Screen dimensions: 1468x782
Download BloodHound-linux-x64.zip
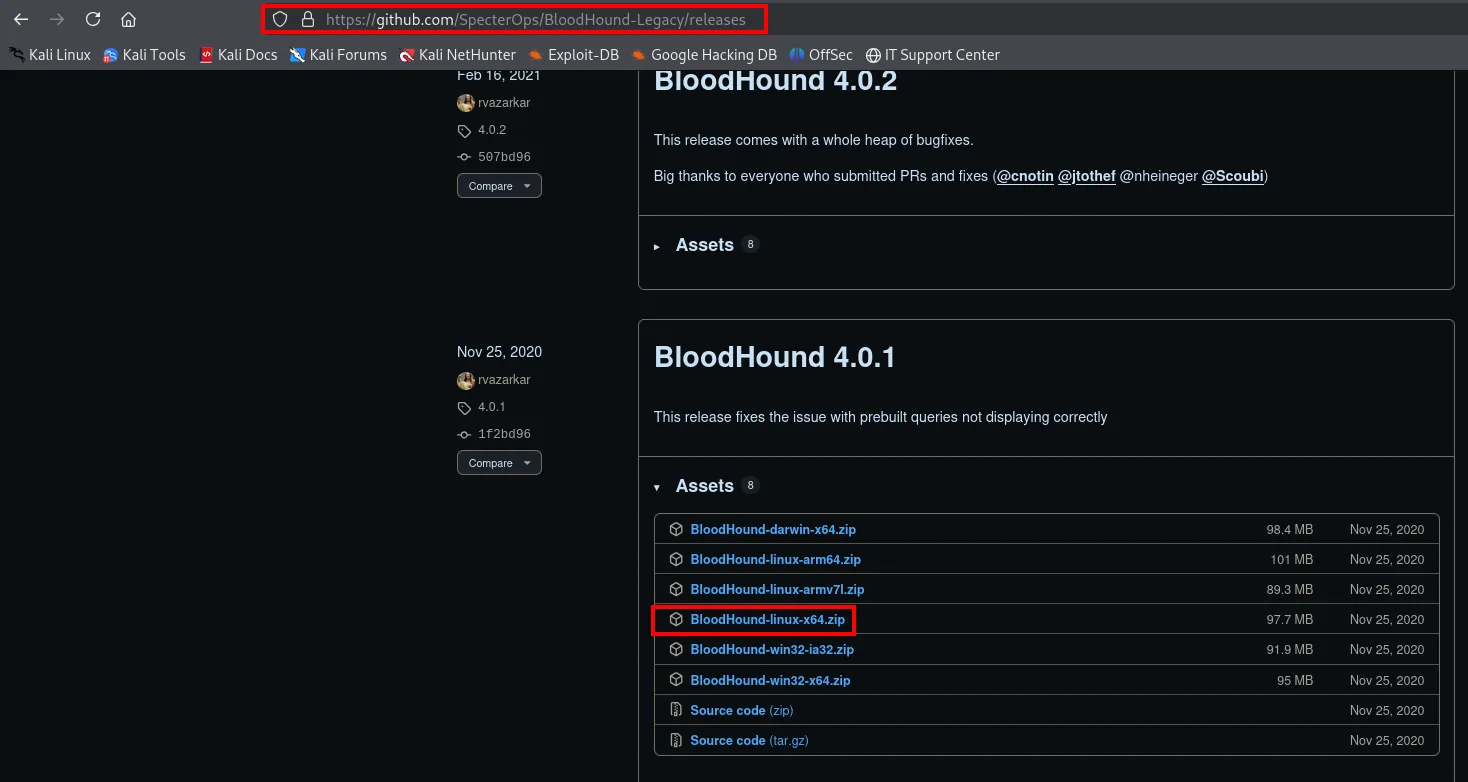coord(767,620)
